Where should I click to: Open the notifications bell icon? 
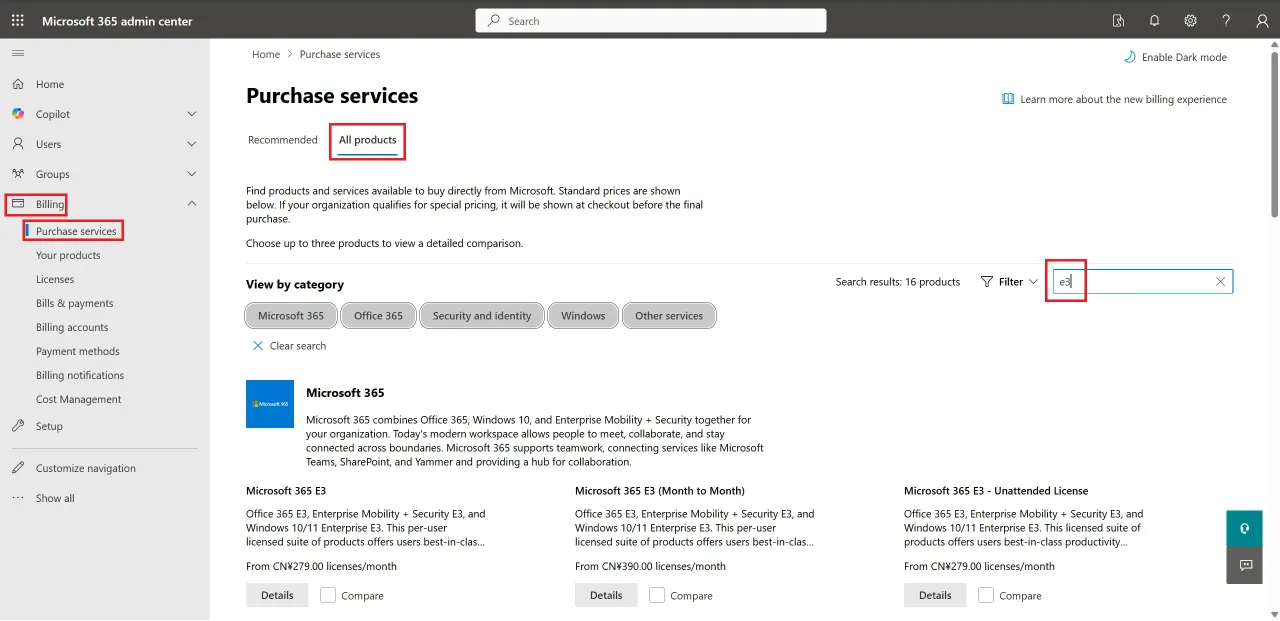point(1155,21)
